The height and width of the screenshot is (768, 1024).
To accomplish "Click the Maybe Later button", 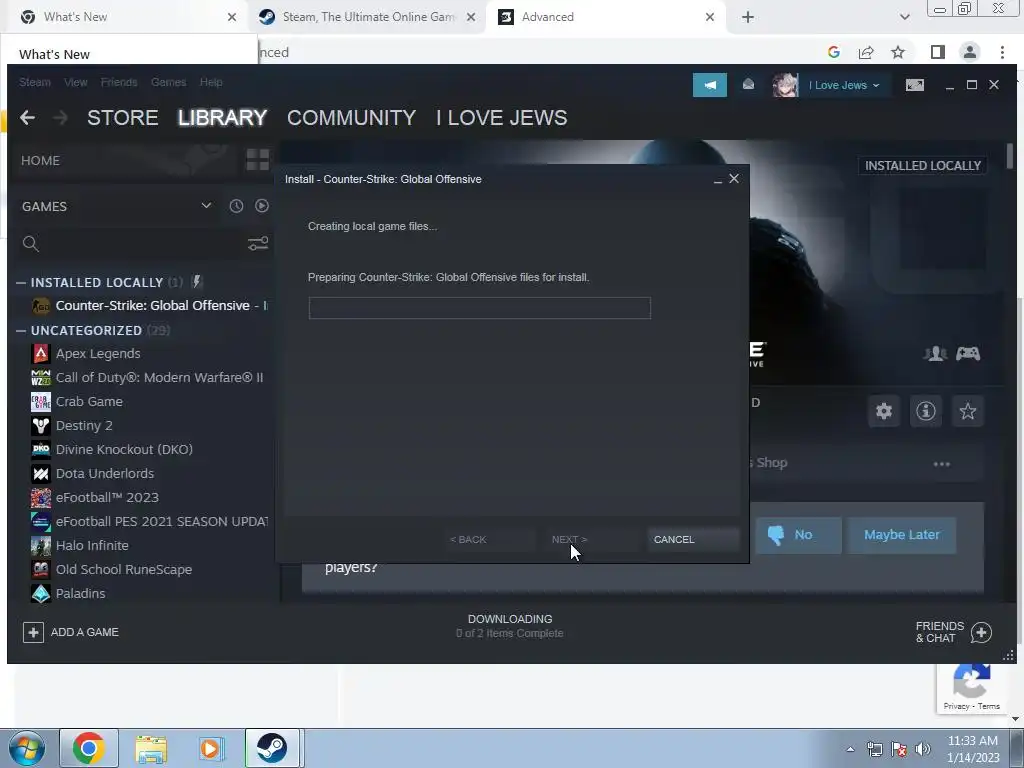I will coord(902,535).
